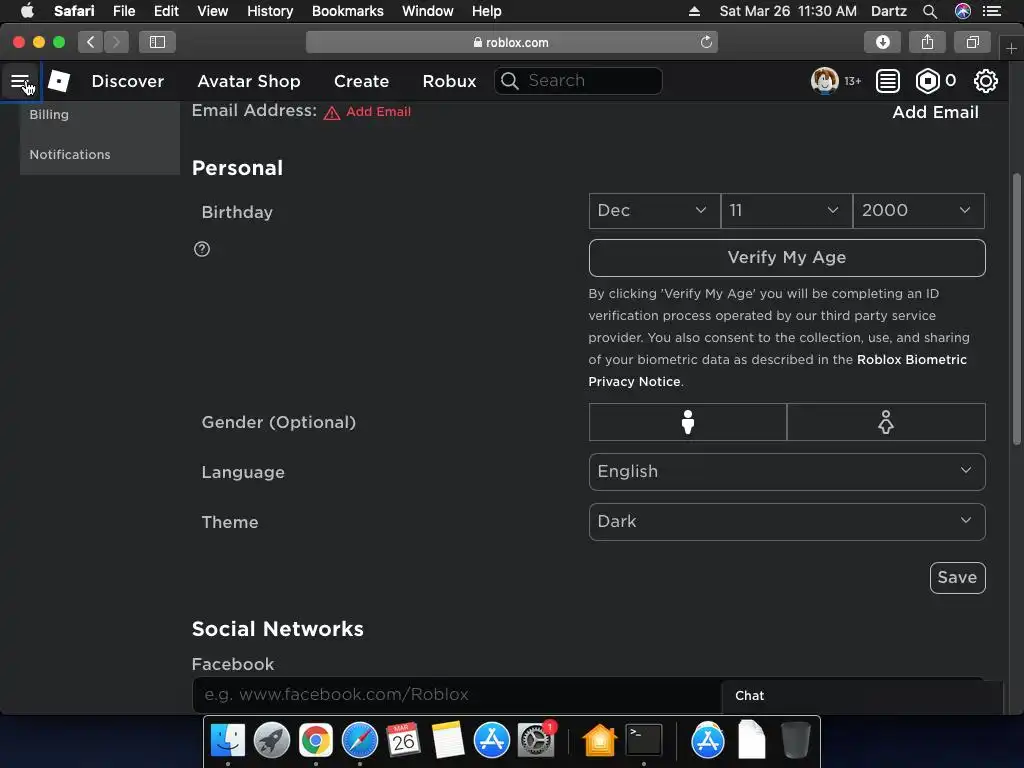This screenshot has width=1024, height=768.
Task: Open Launchpad from the Dock
Action: tap(272, 741)
